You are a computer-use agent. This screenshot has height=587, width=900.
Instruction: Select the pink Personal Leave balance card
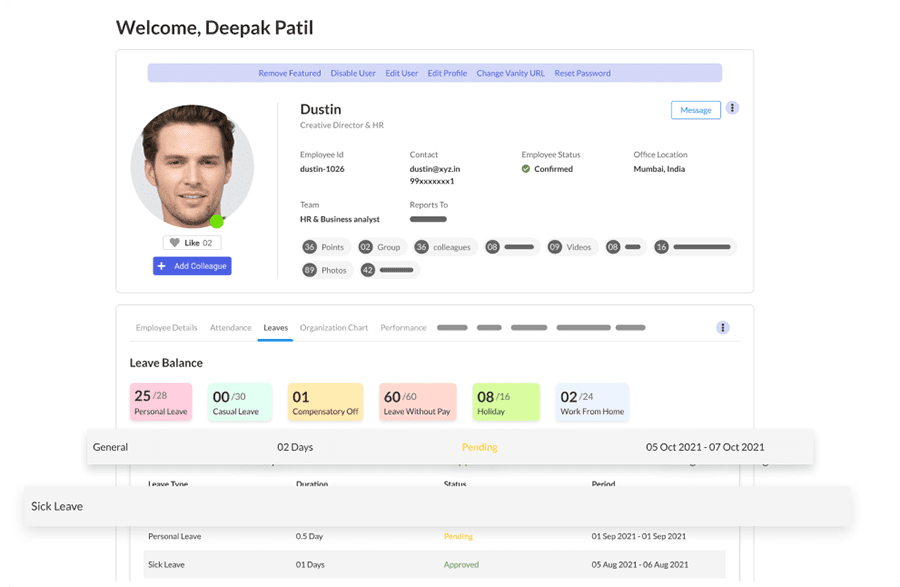click(161, 402)
